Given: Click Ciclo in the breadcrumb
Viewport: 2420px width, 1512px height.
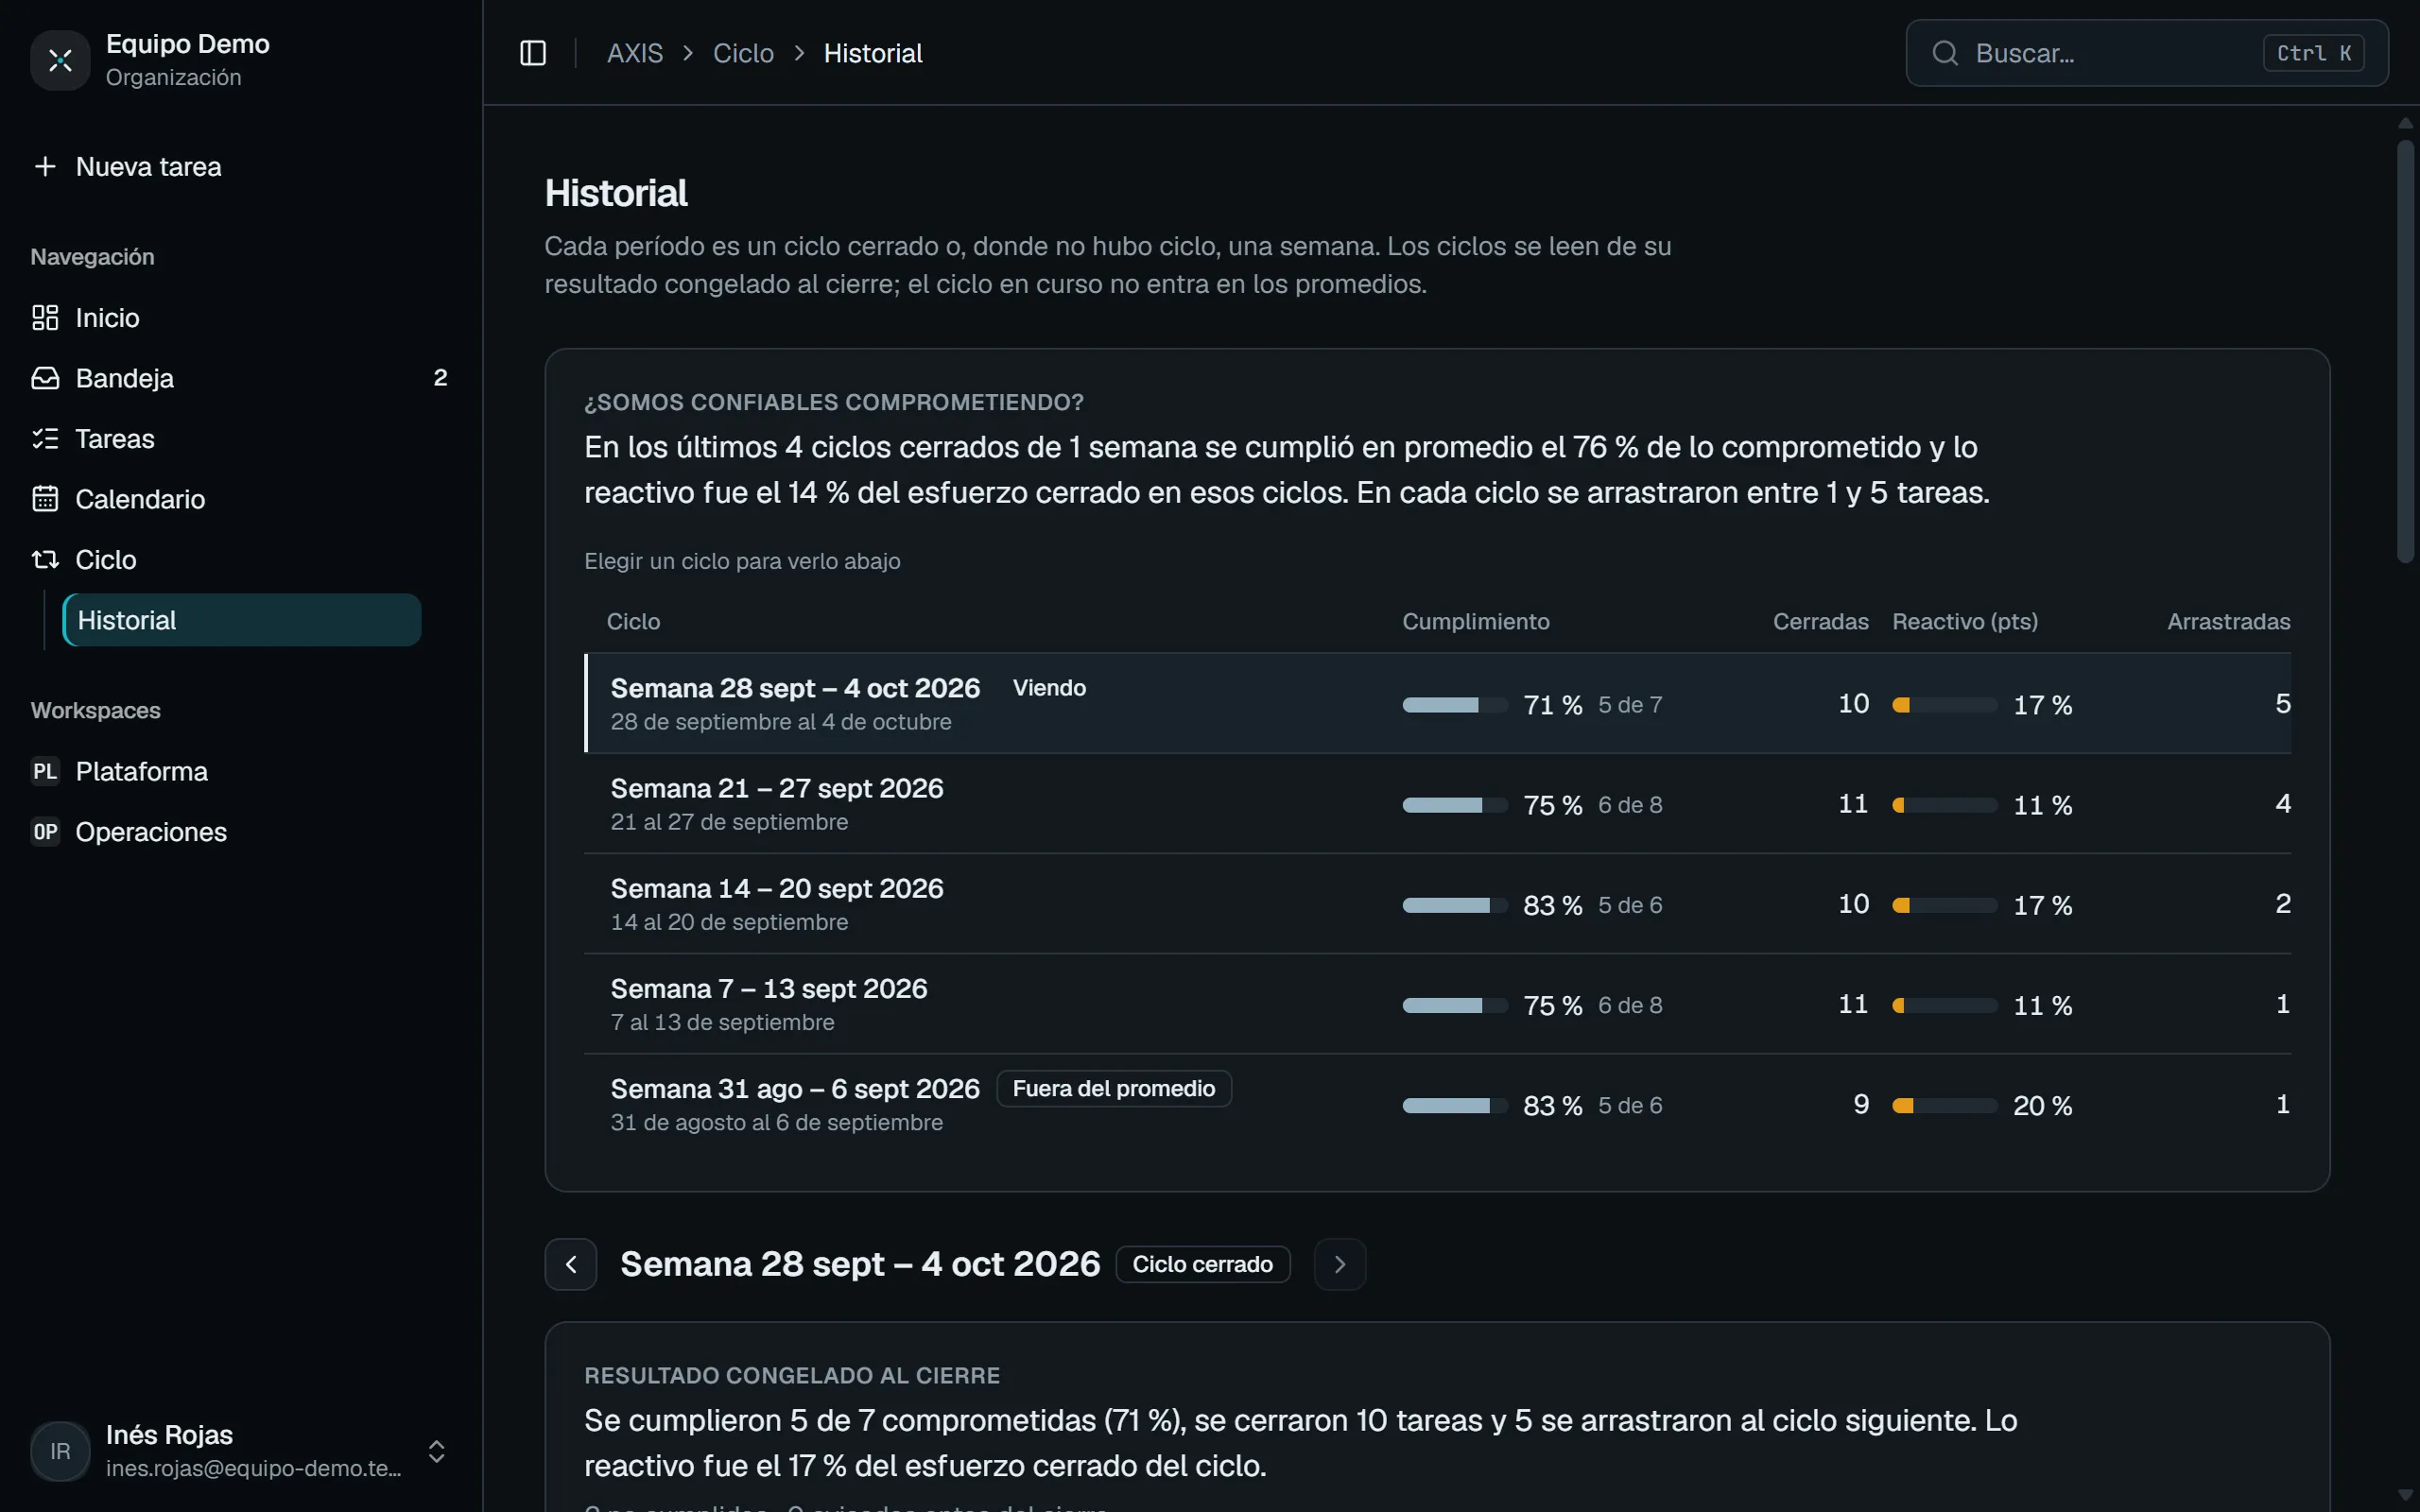Looking at the screenshot, I should 743,53.
